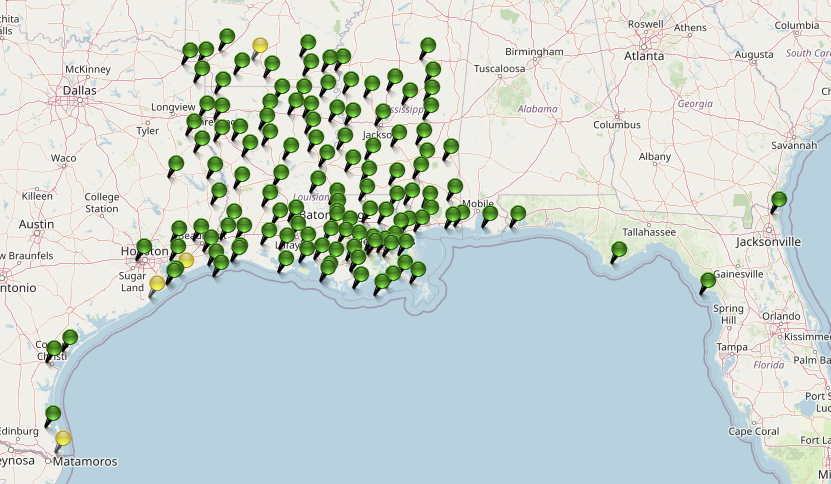Select green marker covering Corpus Christi label

54,350
